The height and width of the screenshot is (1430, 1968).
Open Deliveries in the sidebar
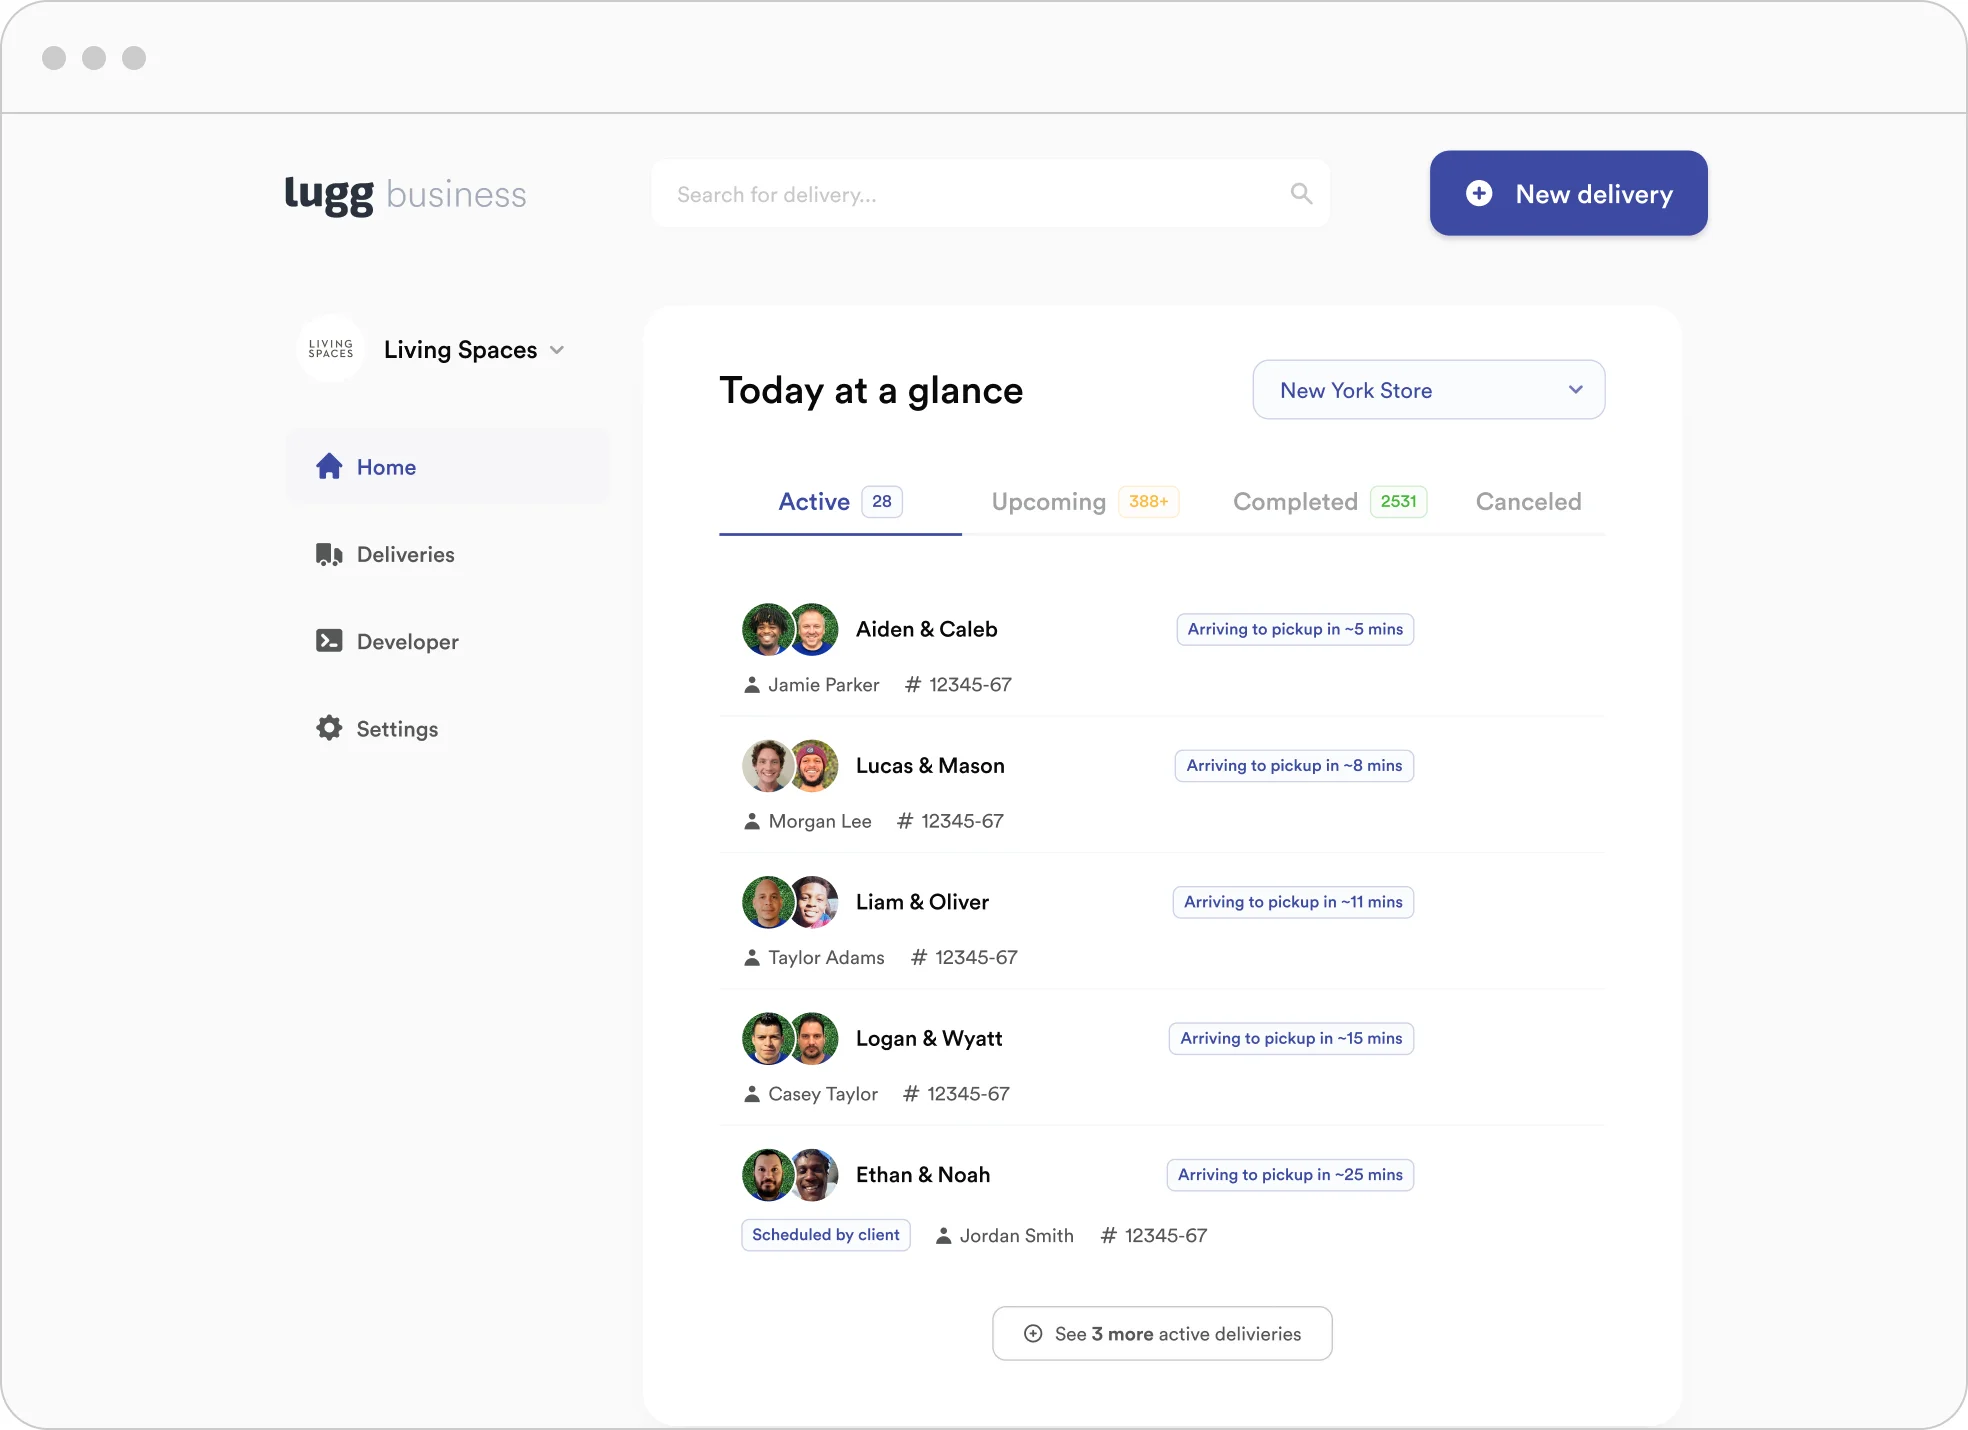448,554
